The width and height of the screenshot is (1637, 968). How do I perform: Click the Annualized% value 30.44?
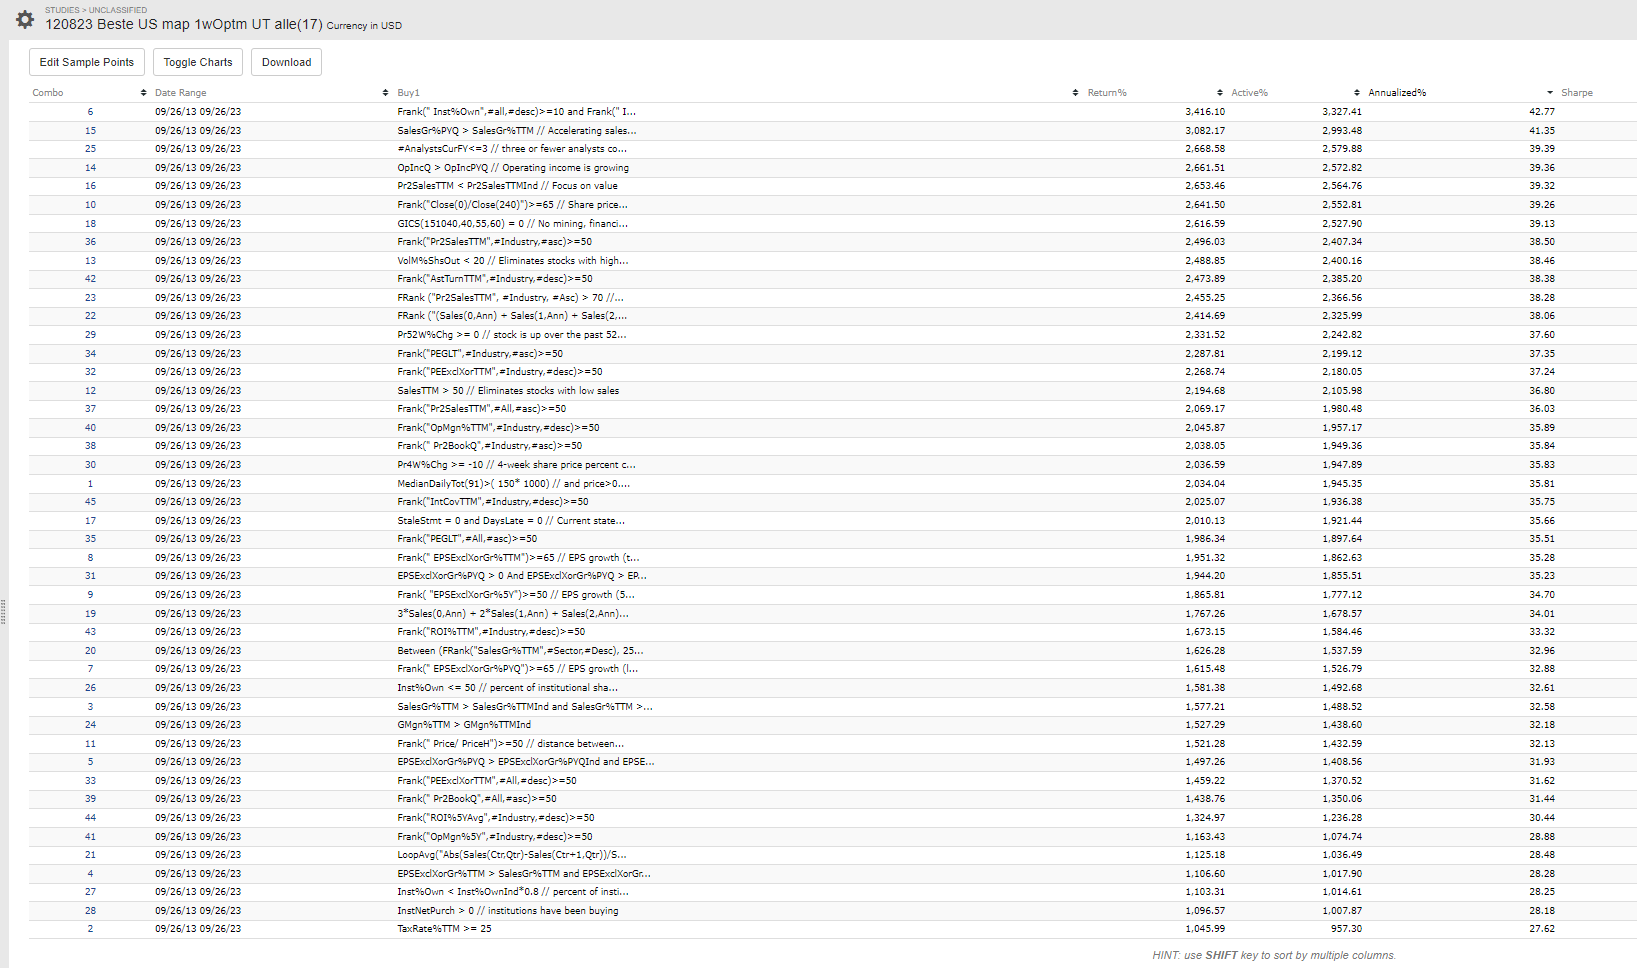pos(1542,818)
